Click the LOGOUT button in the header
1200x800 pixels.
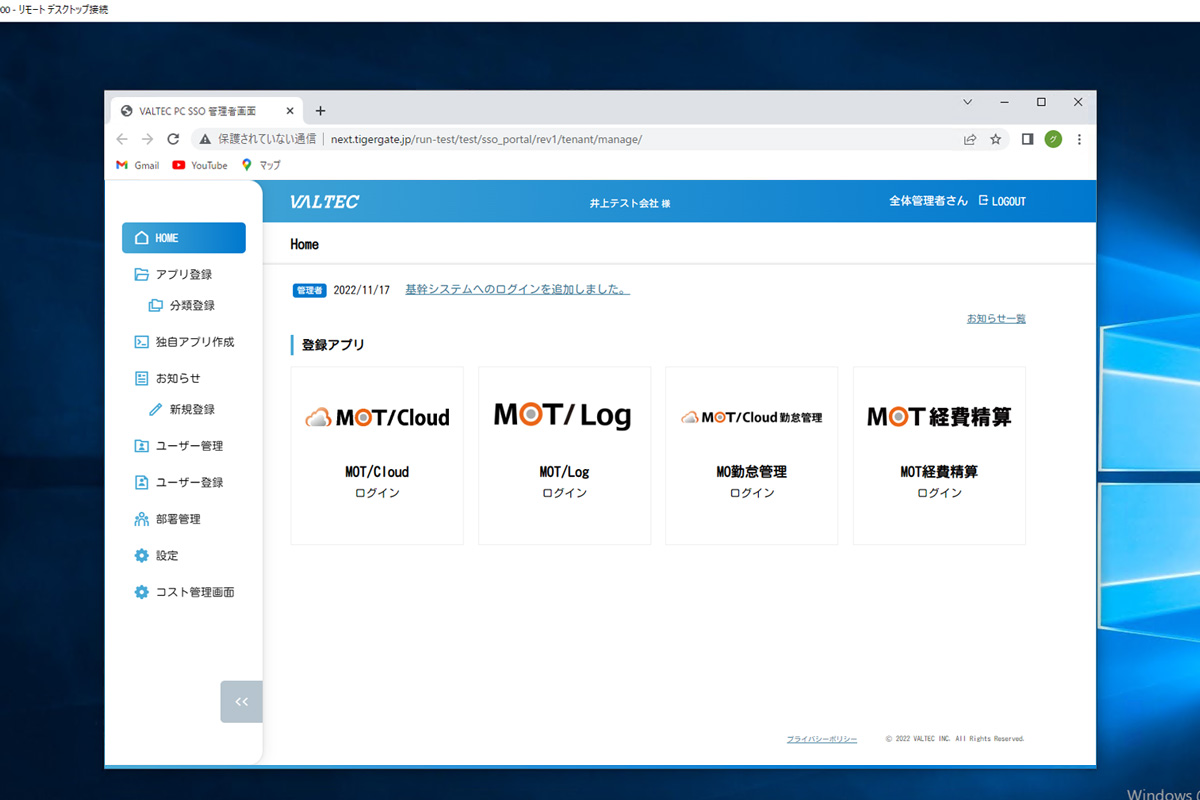[1004, 200]
